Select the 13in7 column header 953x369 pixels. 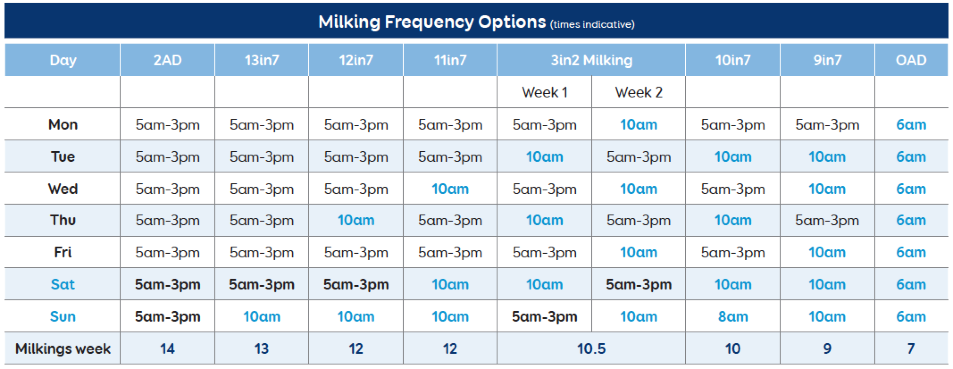tap(261, 60)
